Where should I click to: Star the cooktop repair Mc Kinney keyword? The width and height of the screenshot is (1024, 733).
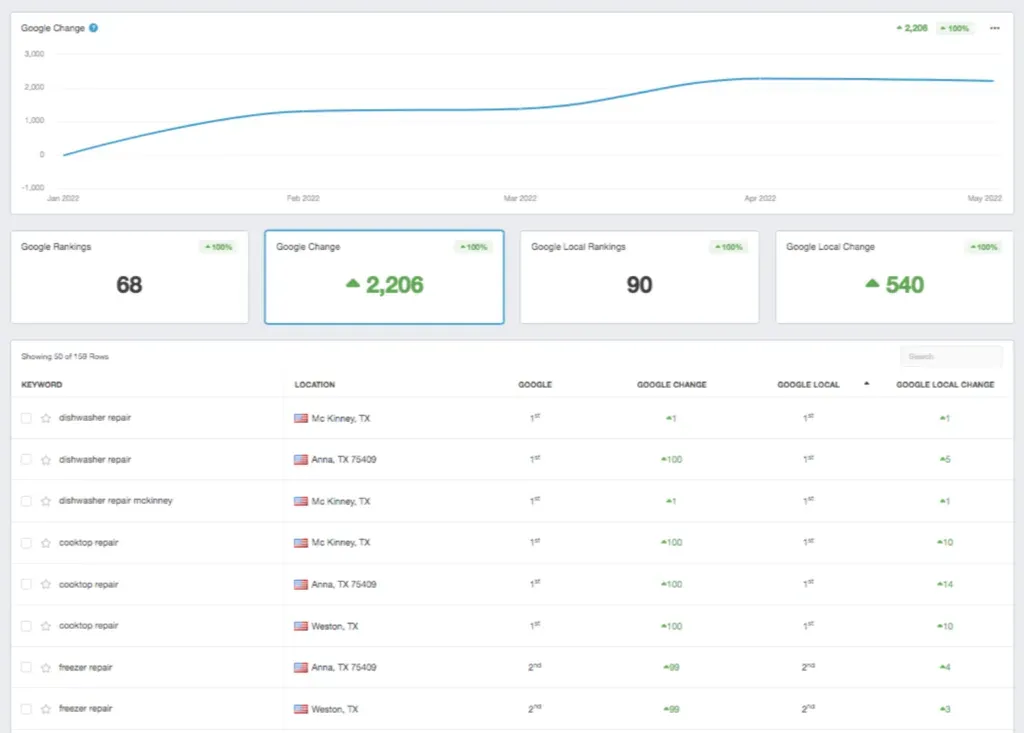tap(45, 543)
